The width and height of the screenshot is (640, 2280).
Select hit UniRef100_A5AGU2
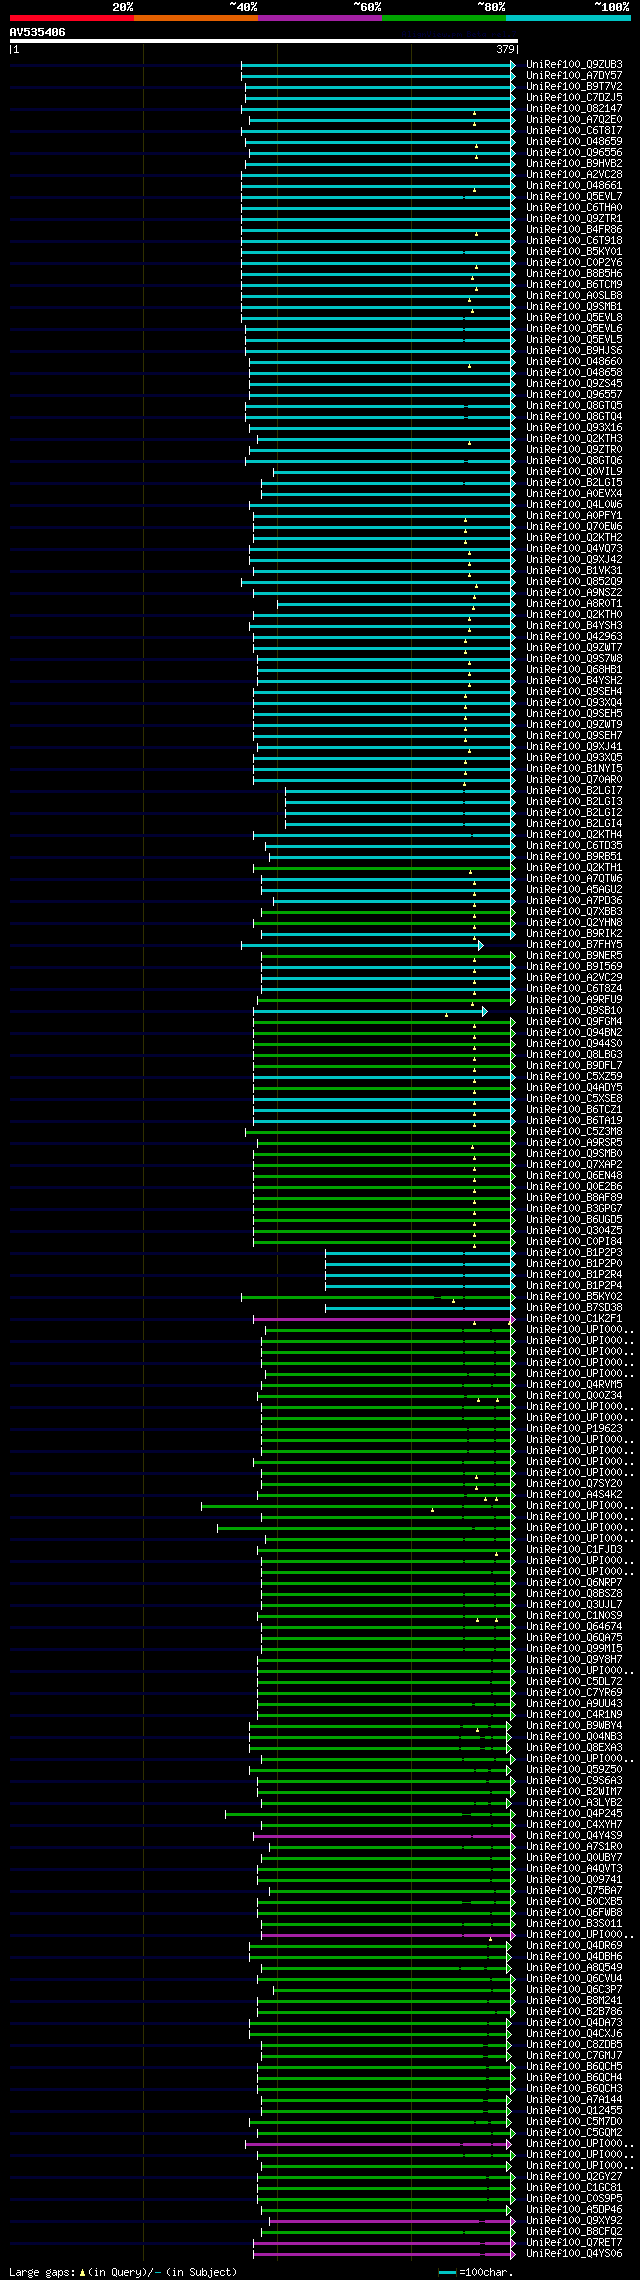pos(574,890)
